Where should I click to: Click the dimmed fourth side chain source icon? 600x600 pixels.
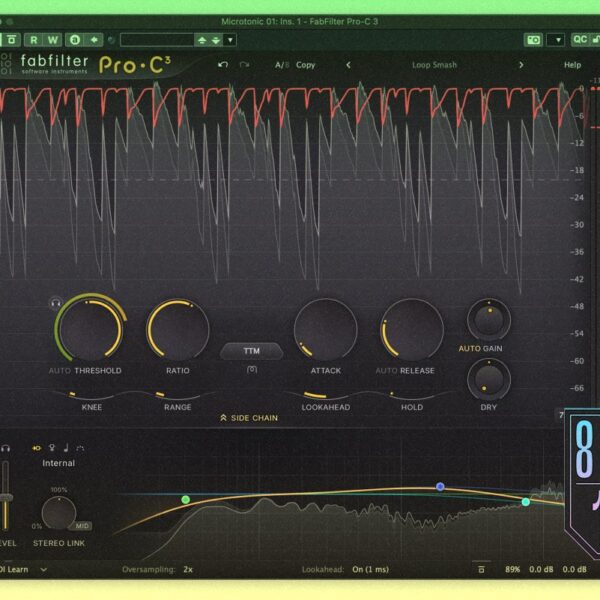[x=80, y=448]
